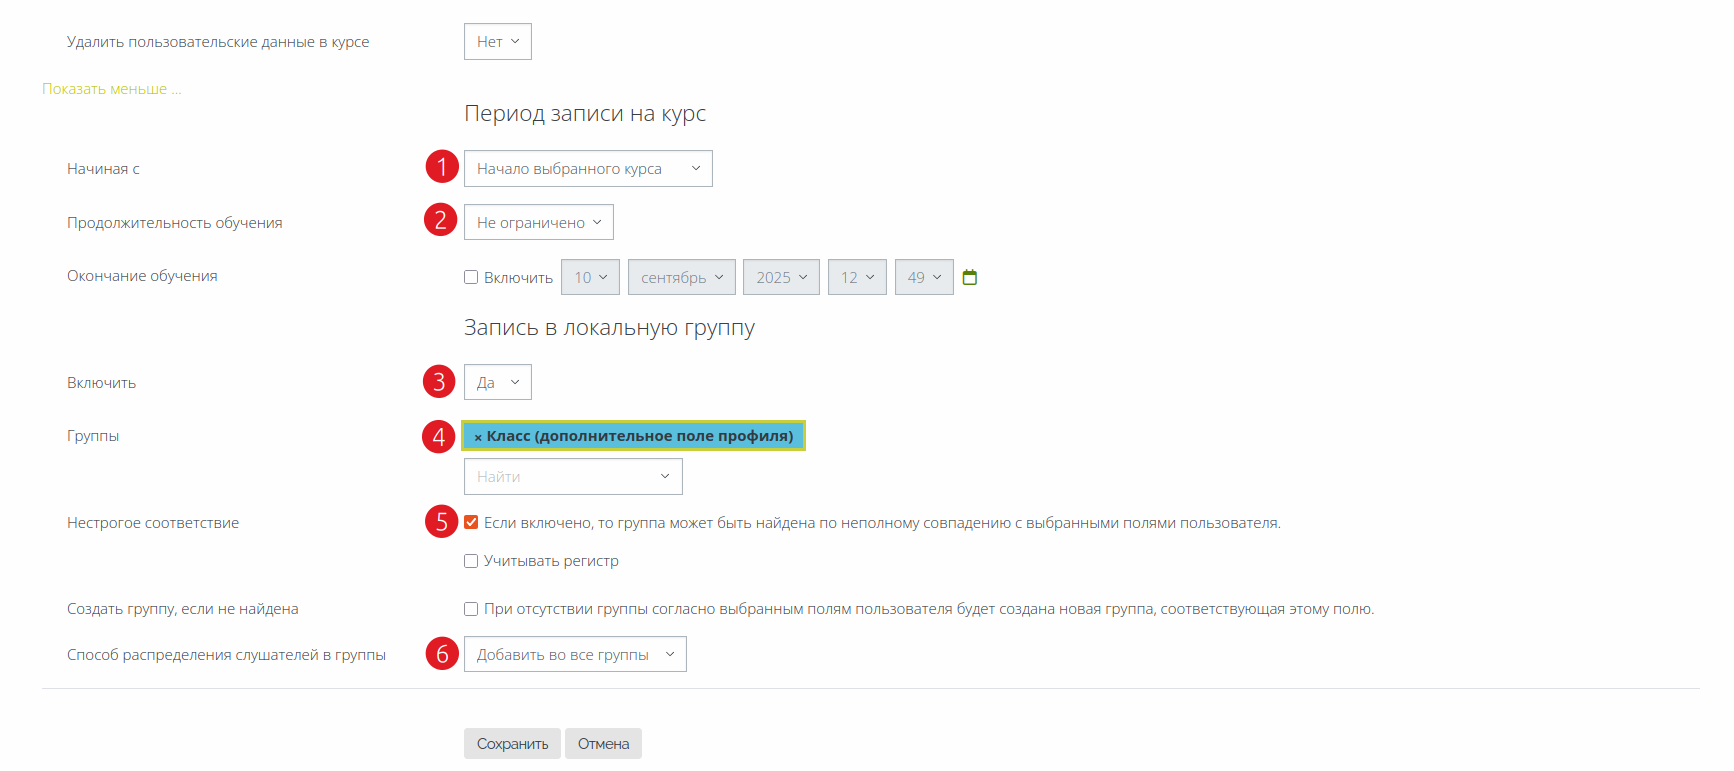Tick the 'Создать группу, если не найдена' checkbox

[471, 609]
